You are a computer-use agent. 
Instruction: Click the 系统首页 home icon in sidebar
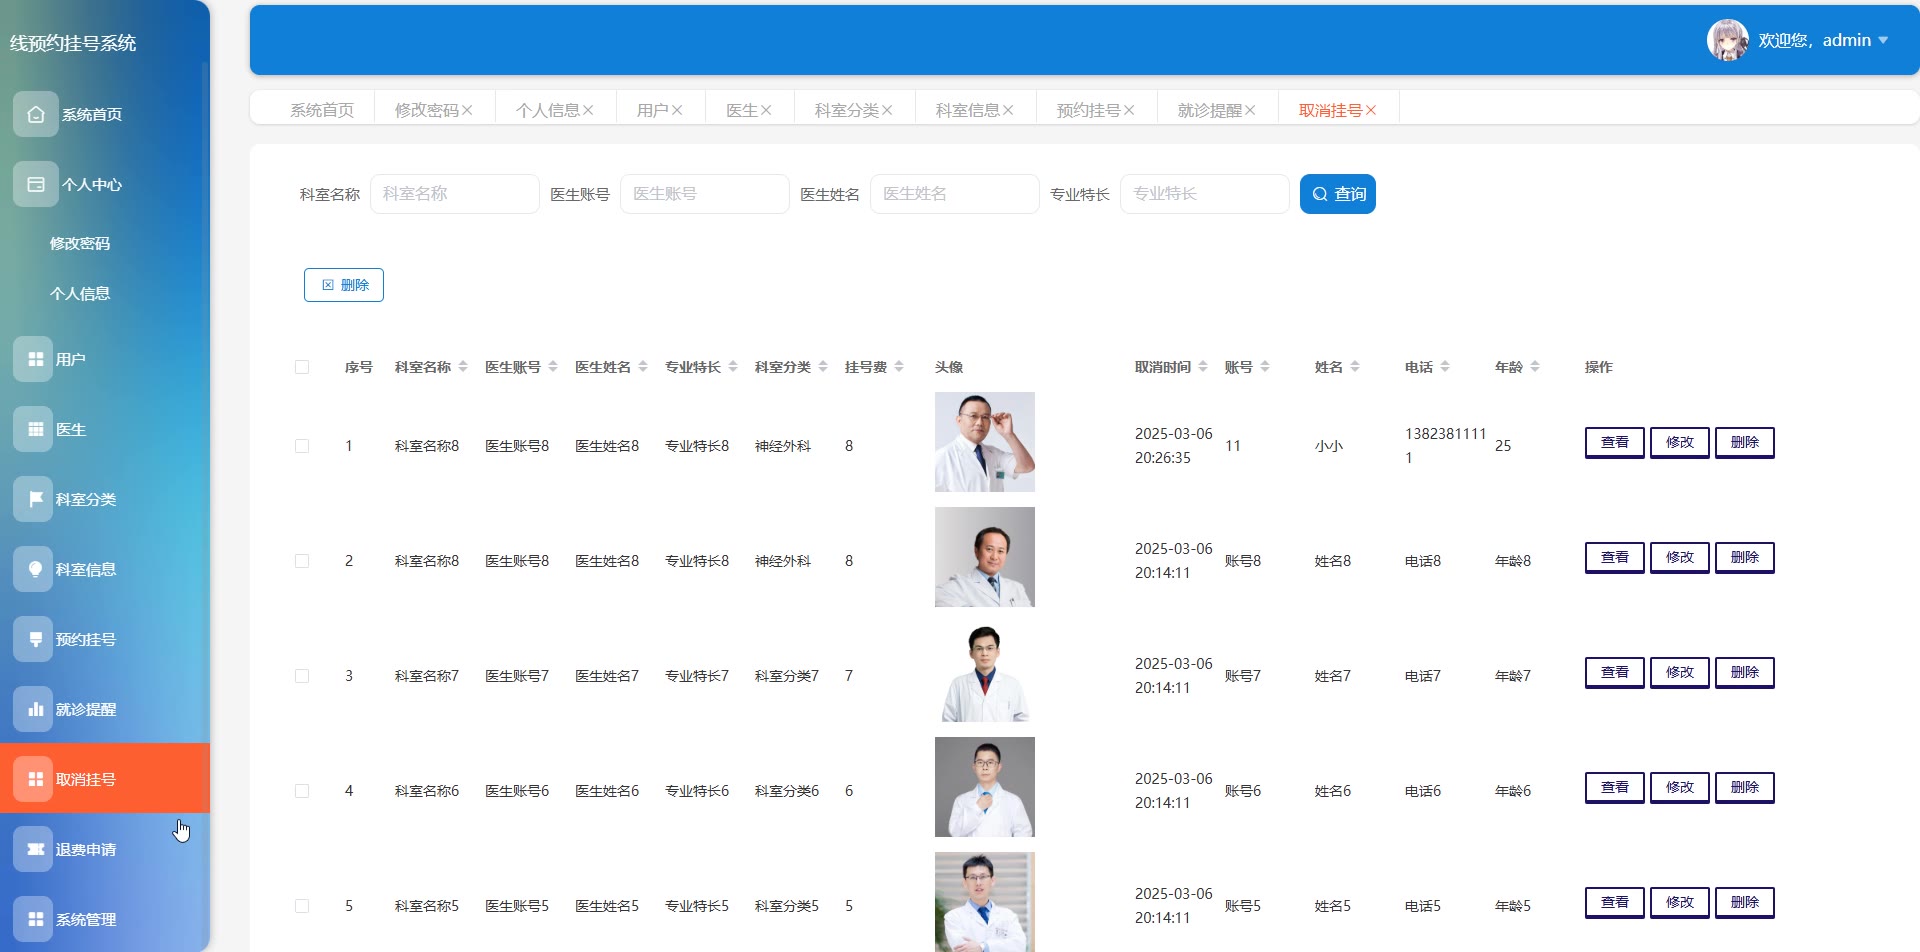tap(36, 114)
